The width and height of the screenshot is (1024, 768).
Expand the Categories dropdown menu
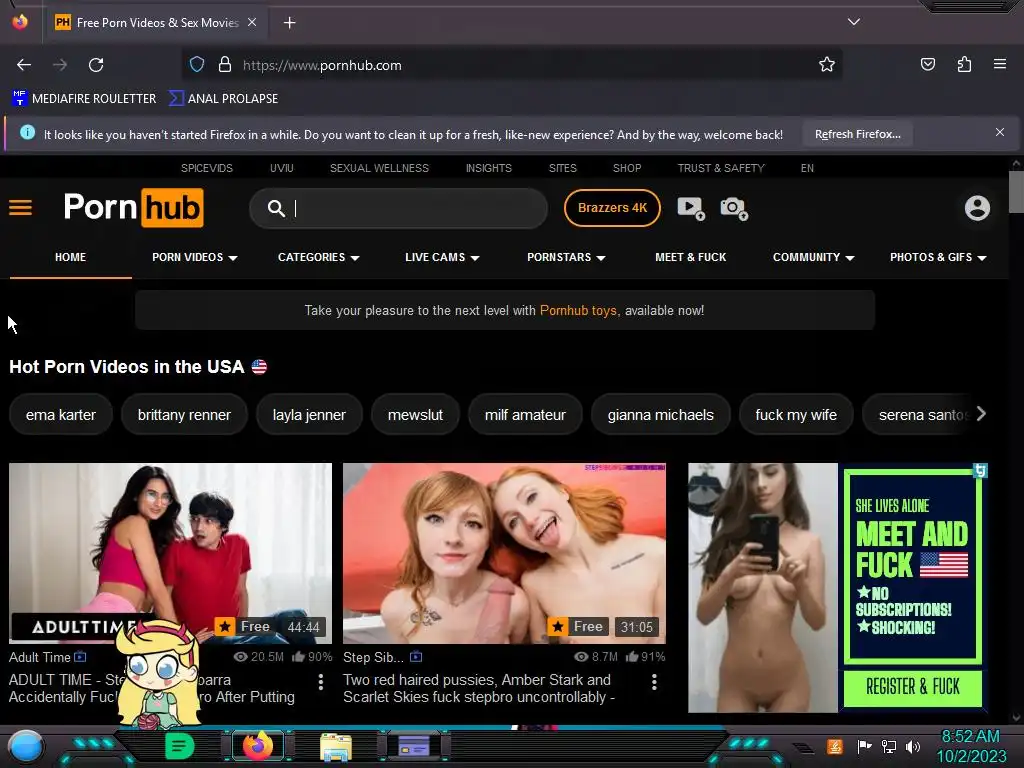tap(319, 257)
